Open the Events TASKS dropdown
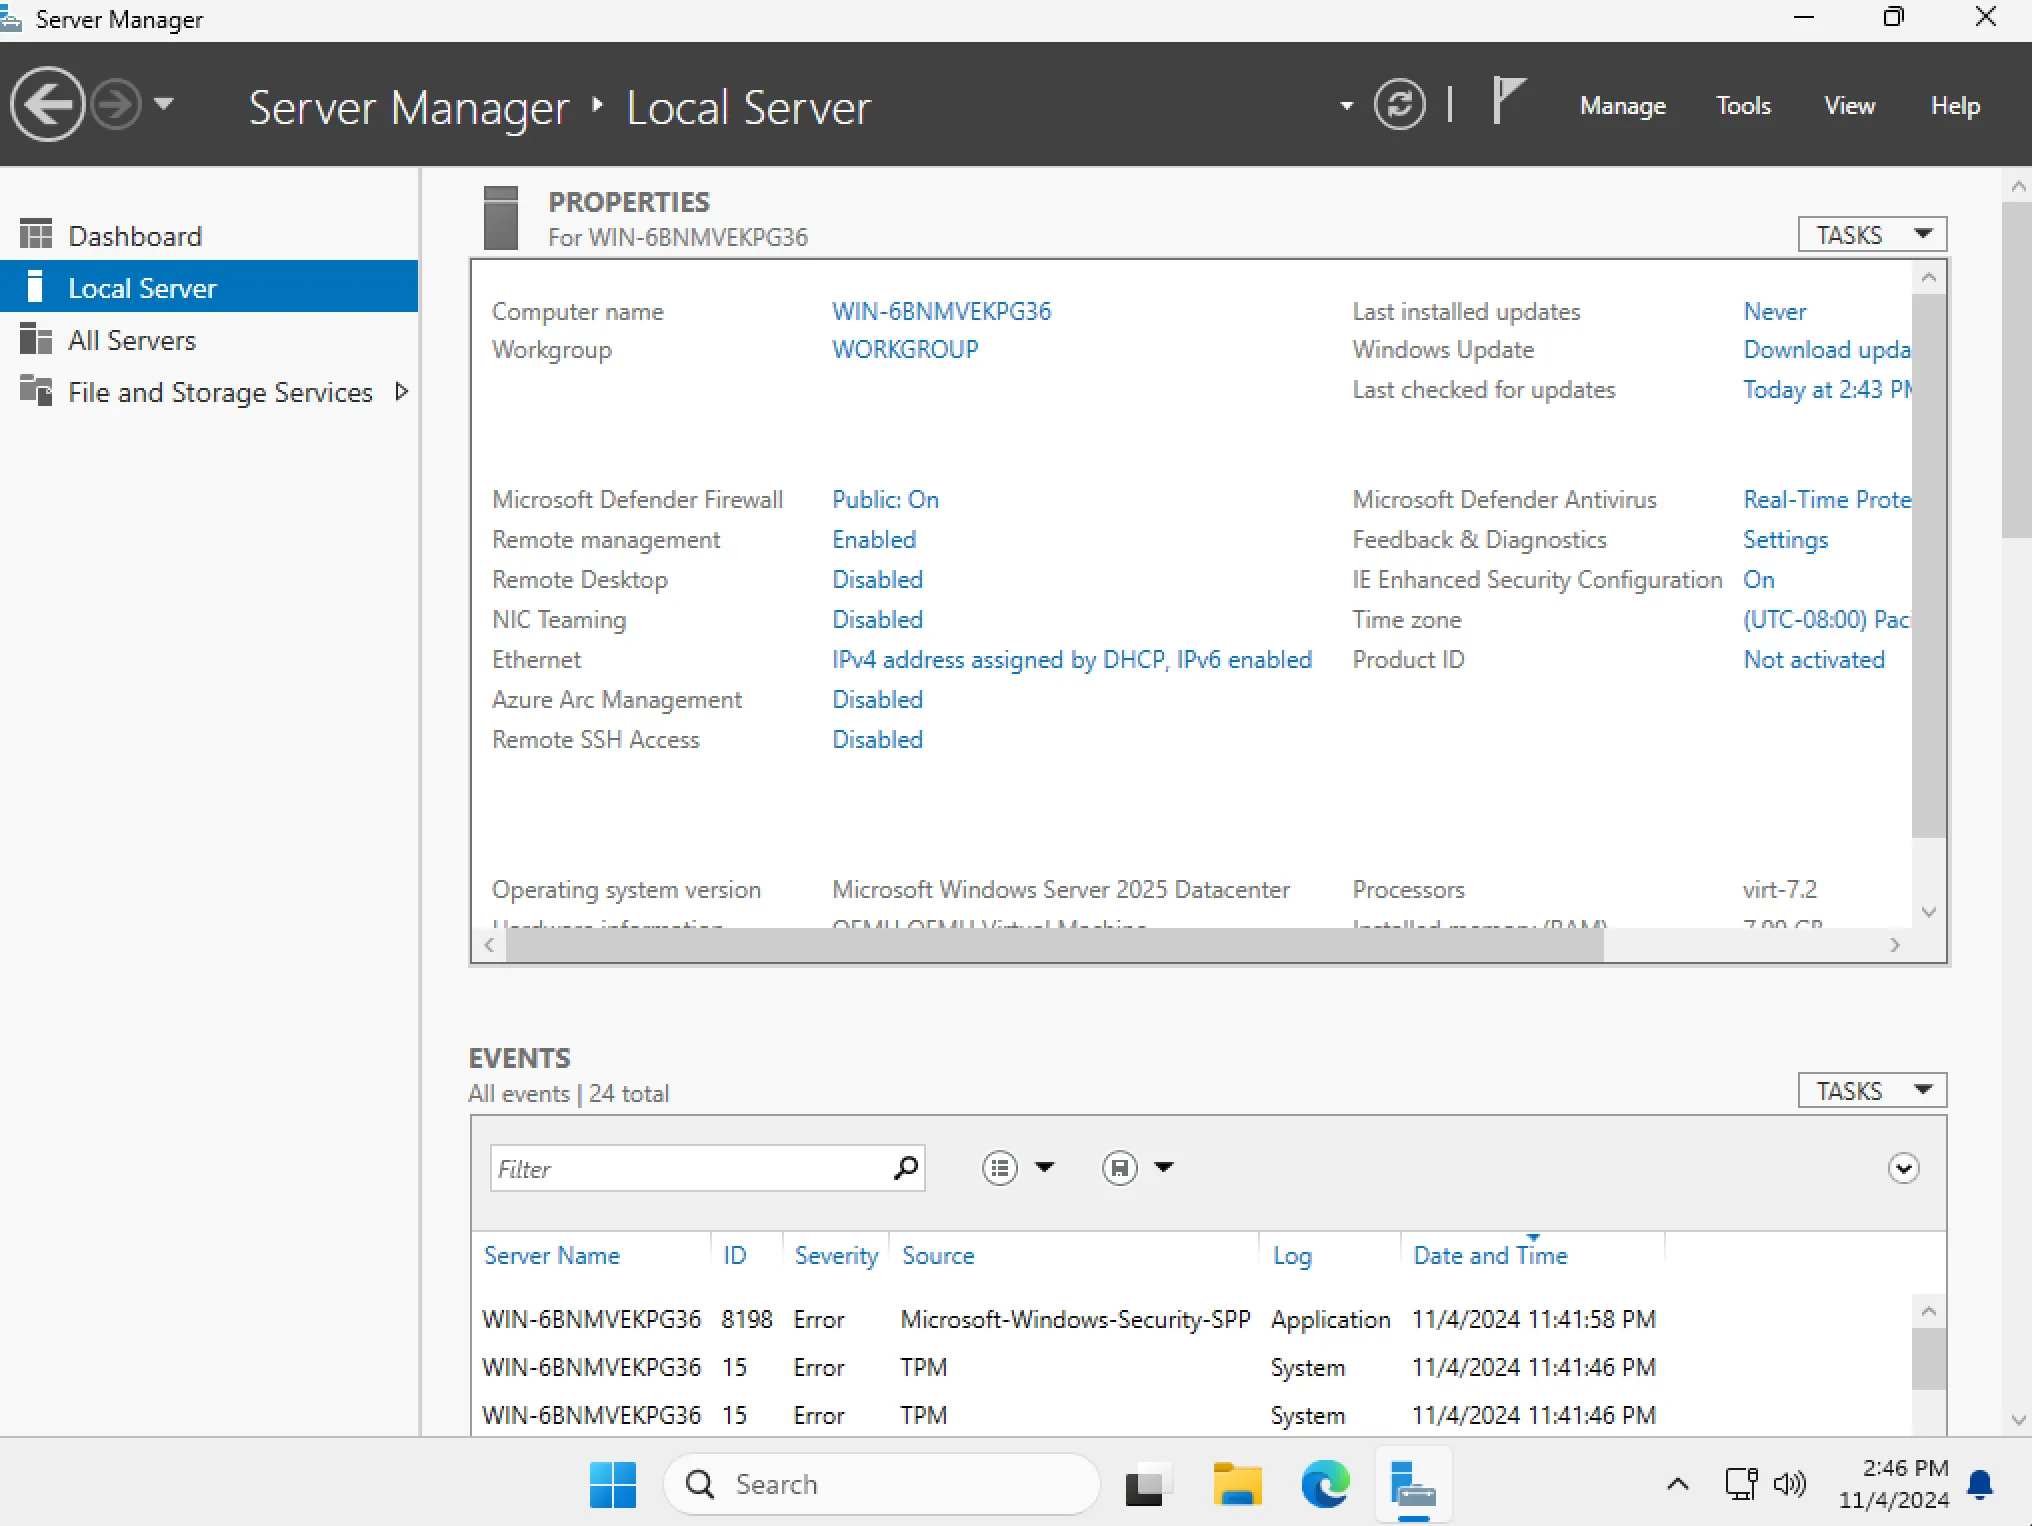Screen dimensions: 2032x1526 [1871, 1090]
